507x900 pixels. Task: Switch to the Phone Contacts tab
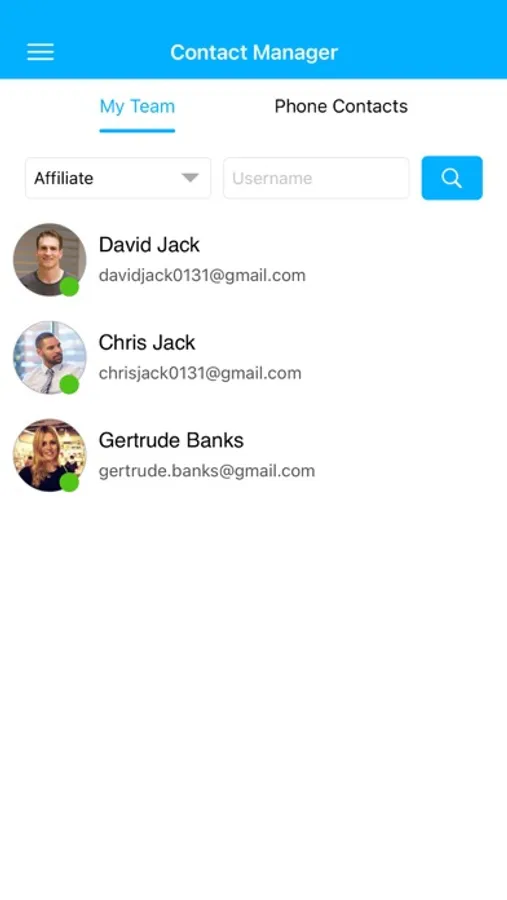click(341, 106)
